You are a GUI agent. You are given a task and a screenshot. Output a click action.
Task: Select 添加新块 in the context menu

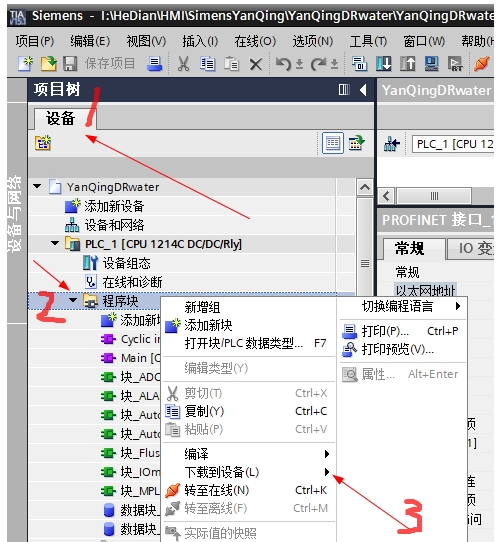click(x=208, y=325)
